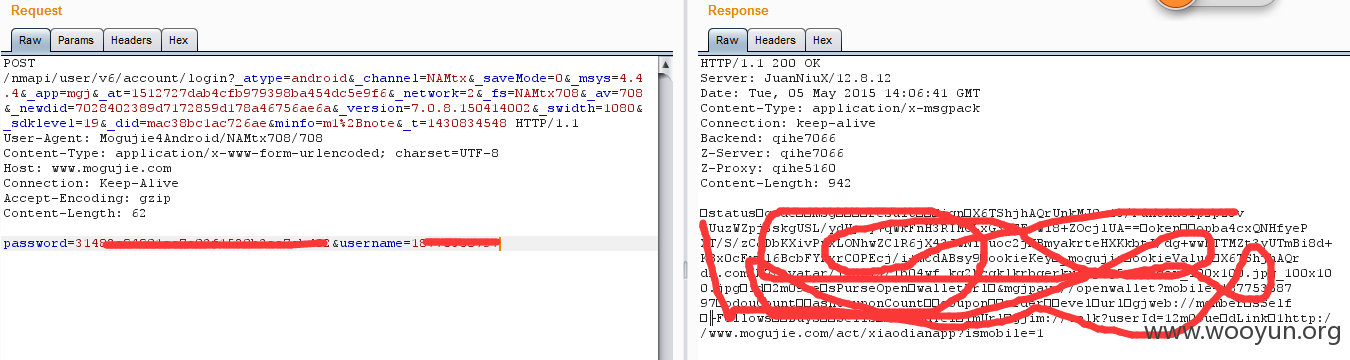Open the Hex tab in Response panel

823,40
